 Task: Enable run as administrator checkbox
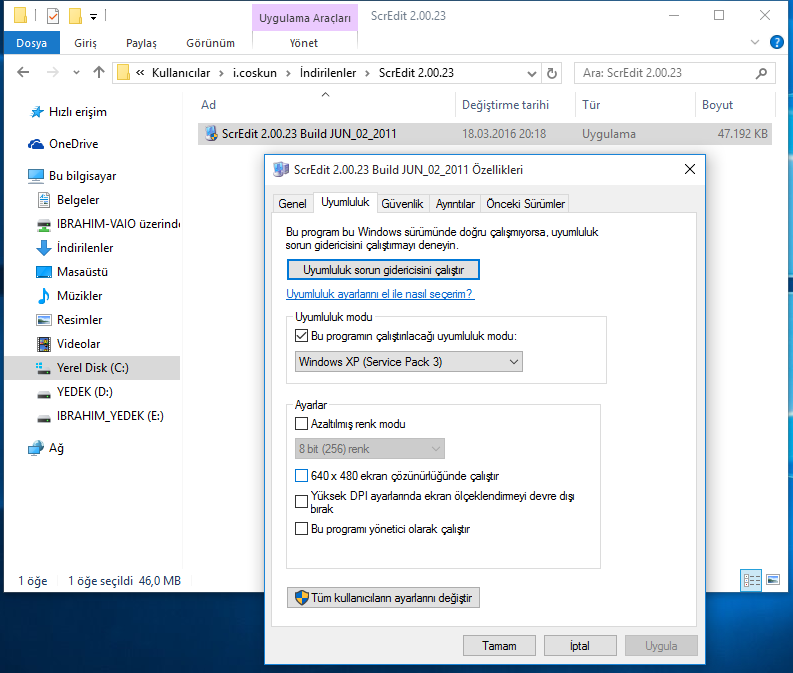301,529
